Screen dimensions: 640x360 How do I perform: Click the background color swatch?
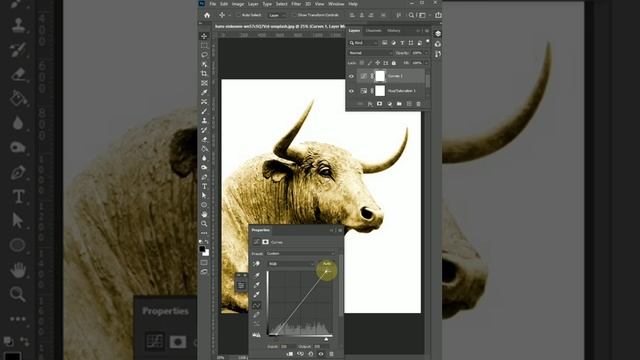tap(206, 253)
